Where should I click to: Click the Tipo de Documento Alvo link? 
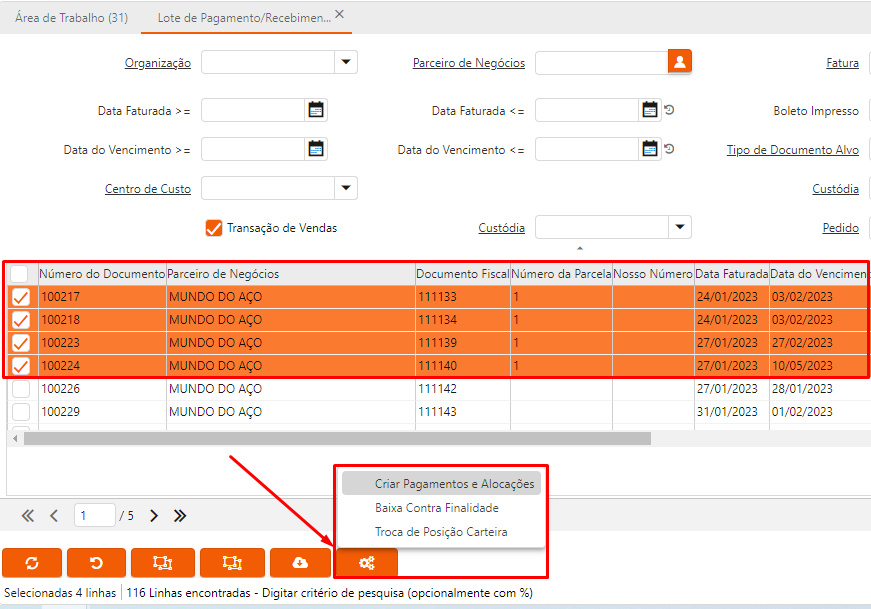click(x=792, y=150)
